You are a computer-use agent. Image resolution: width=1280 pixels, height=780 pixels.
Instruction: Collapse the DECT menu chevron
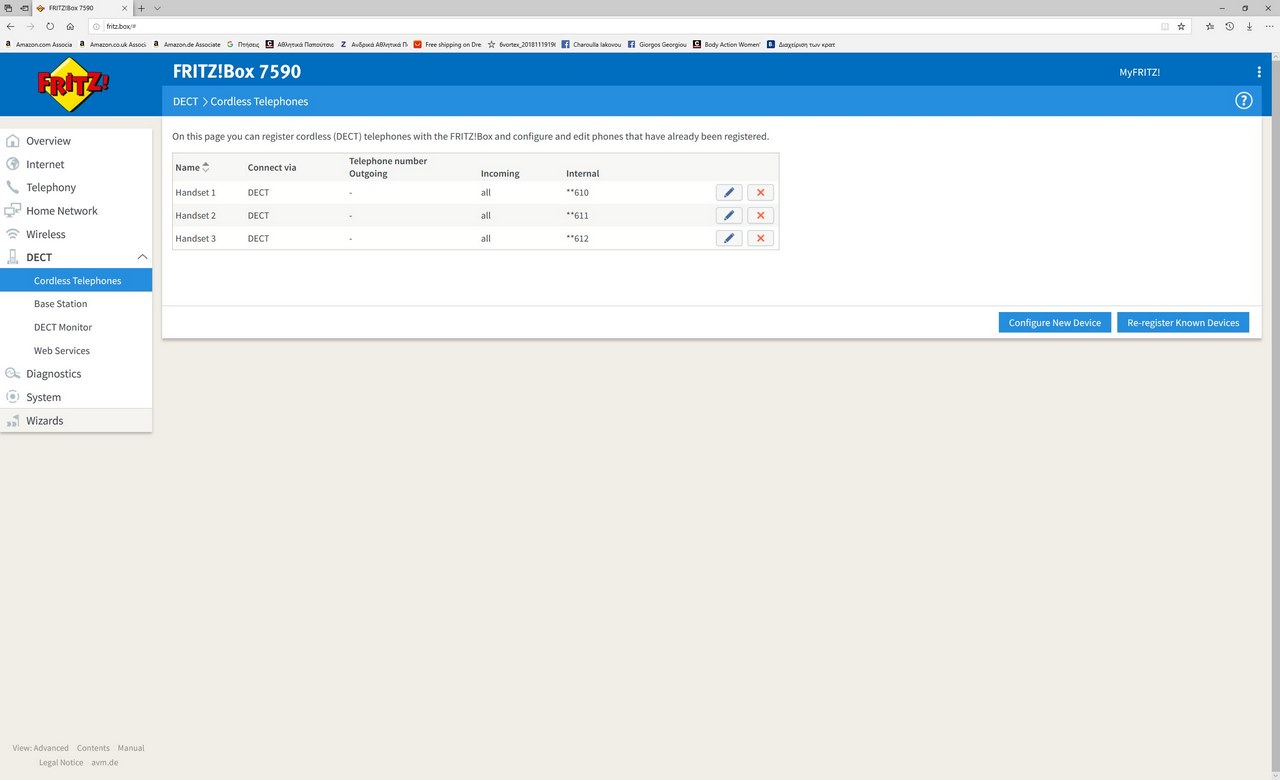[142, 257]
